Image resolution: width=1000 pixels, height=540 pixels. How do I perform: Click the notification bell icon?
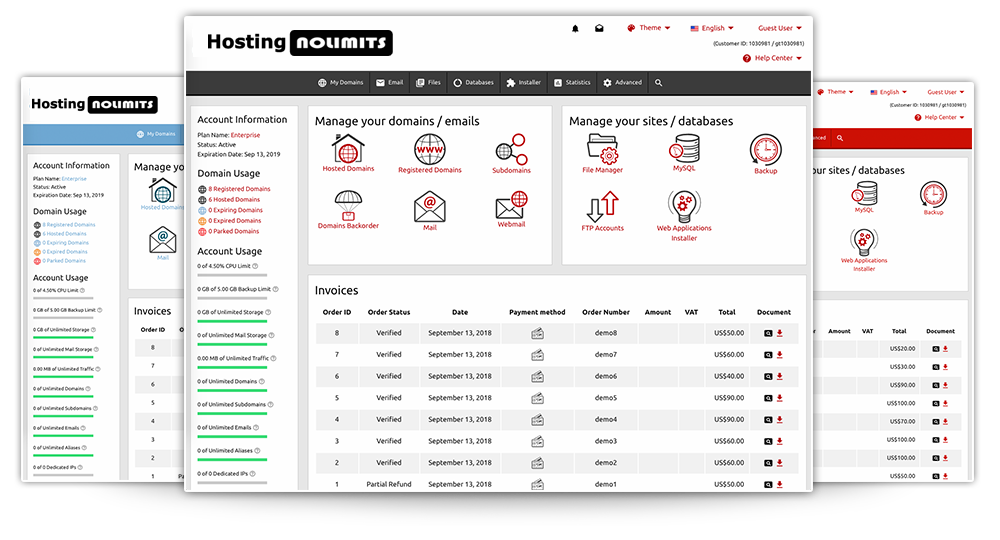pos(575,29)
